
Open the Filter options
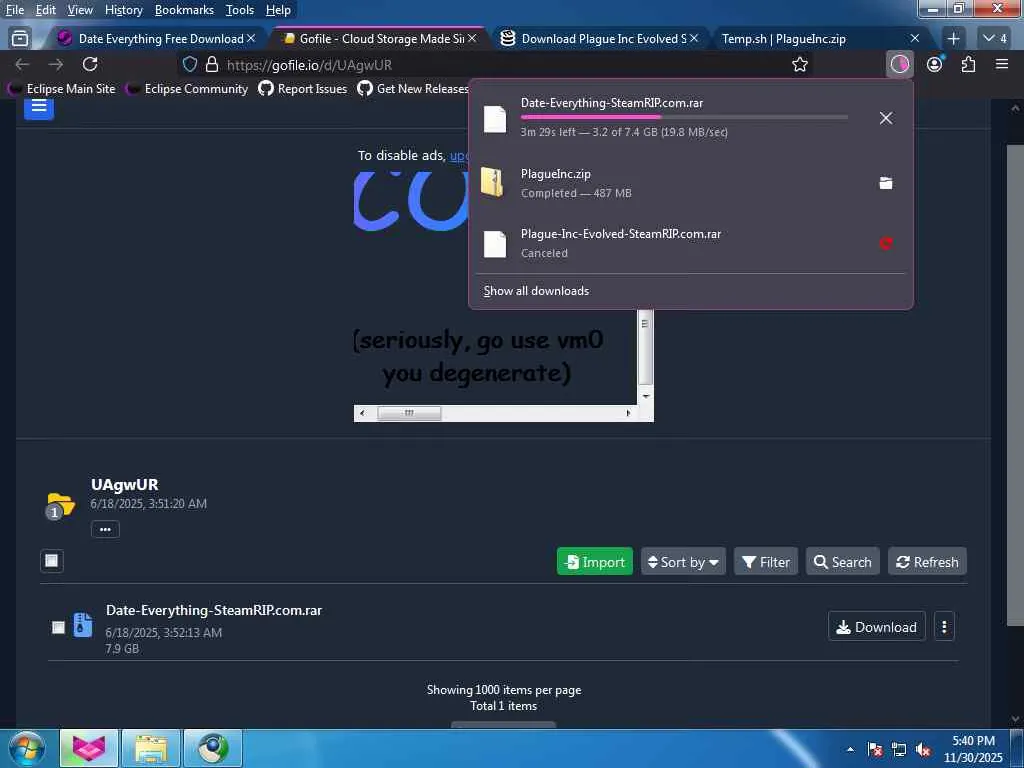pos(766,562)
